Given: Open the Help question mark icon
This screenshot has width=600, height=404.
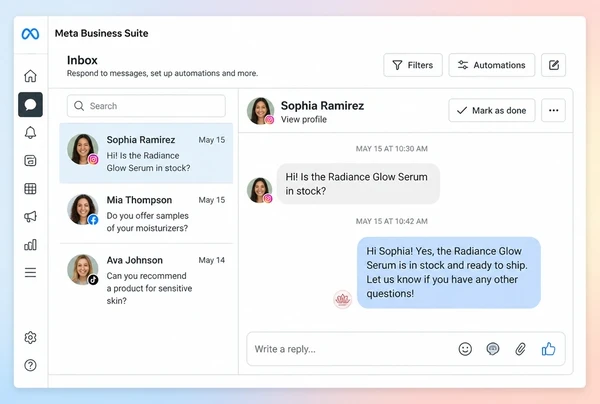Looking at the screenshot, I should pyautogui.click(x=30, y=365).
